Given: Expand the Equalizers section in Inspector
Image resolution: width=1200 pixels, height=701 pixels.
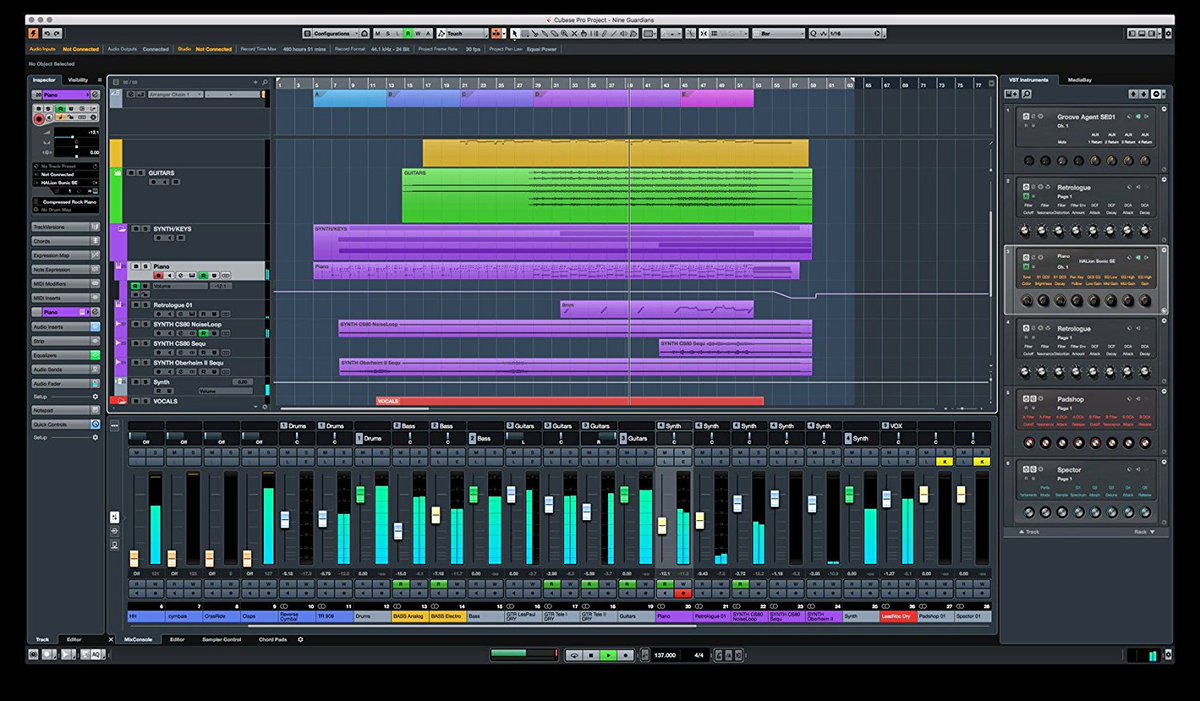Looking at the screenshot, I should tap(64, 354).
